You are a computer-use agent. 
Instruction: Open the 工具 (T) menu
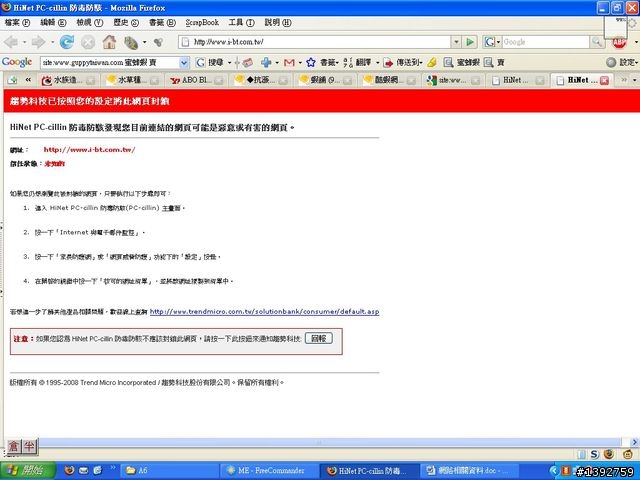[241, 22]
